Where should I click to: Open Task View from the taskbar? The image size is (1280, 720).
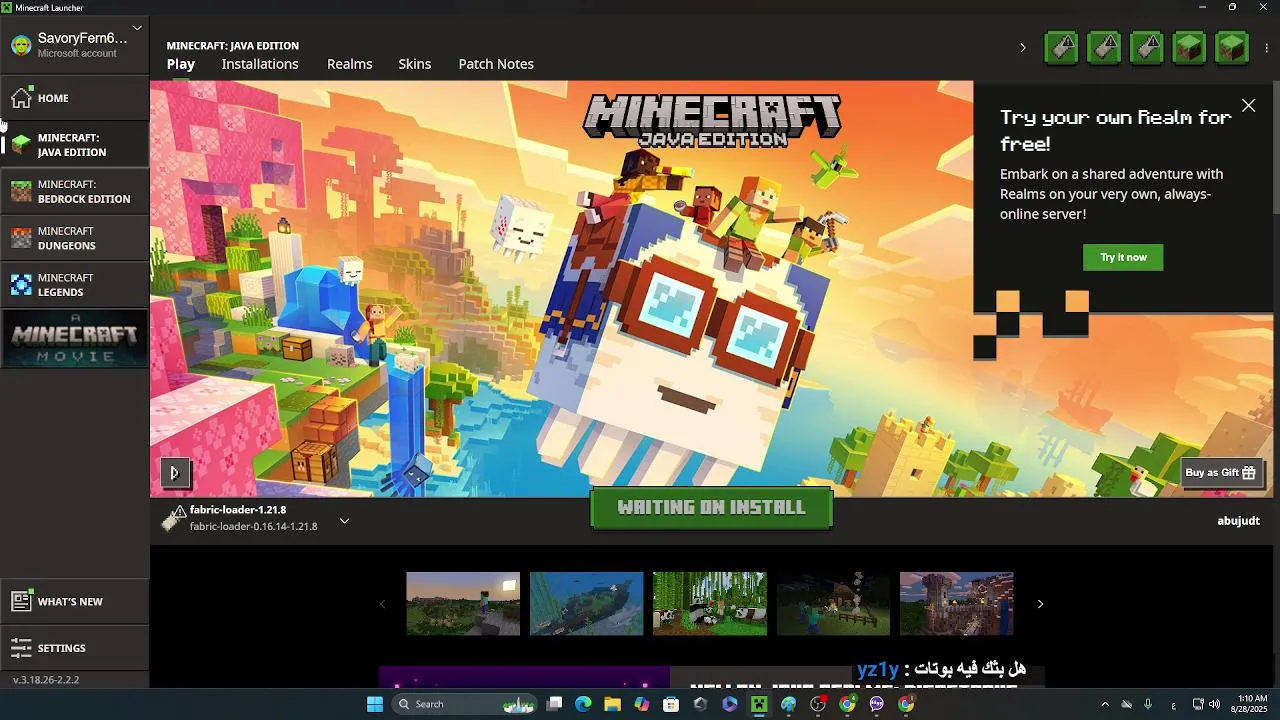pyautogui.click(x=555, y=704)
